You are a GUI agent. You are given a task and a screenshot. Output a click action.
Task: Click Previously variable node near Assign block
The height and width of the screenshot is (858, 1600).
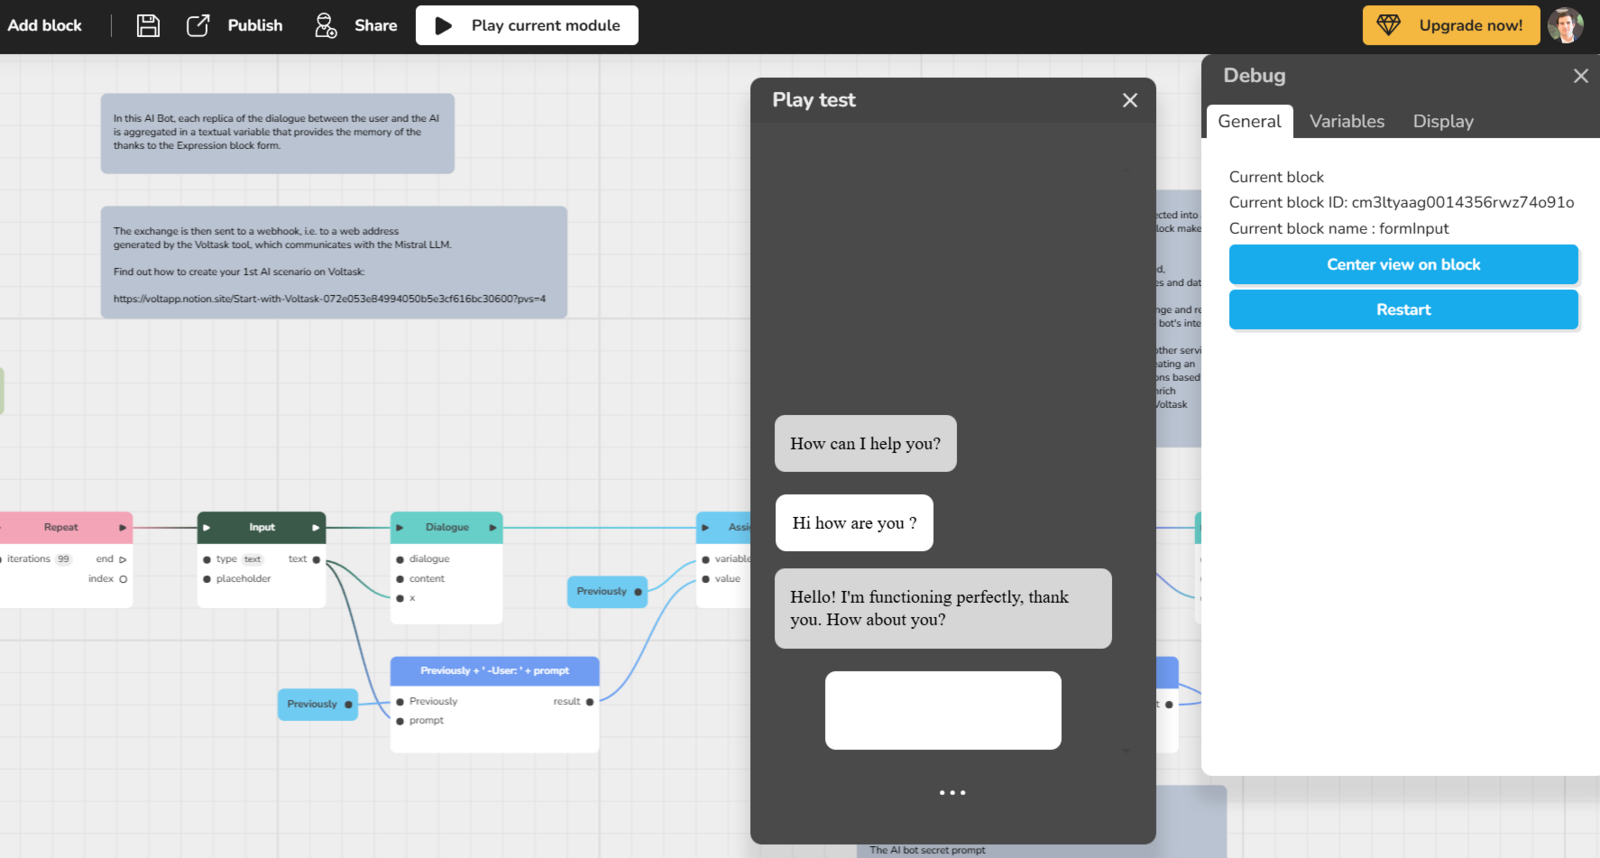[x=607, y=591]
